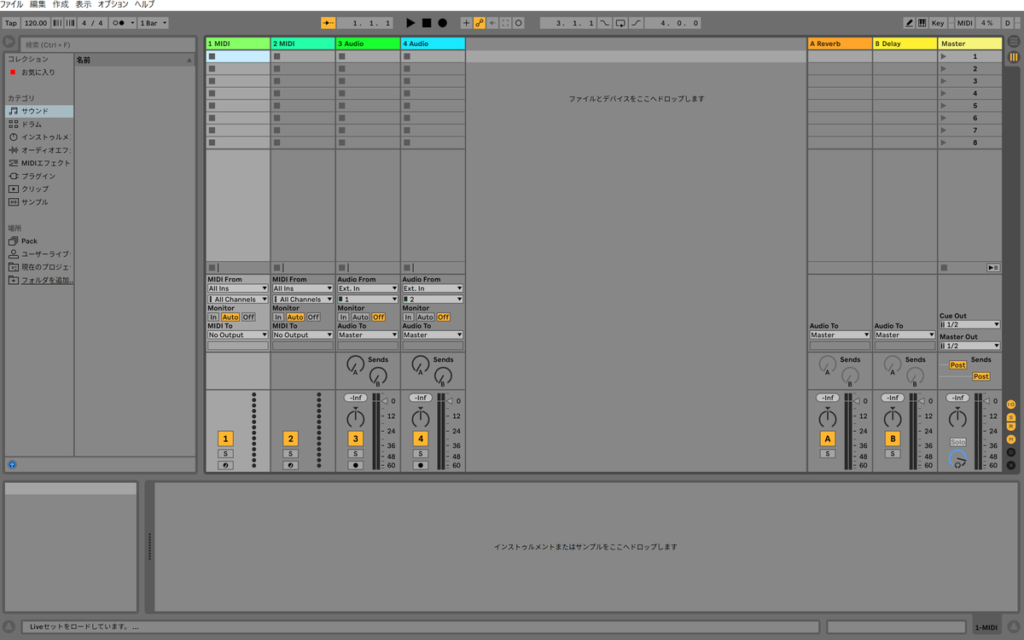Screen dimensions: 1024x640
Task: Open the 表示 (View) menu
Action: coord(83,5)
